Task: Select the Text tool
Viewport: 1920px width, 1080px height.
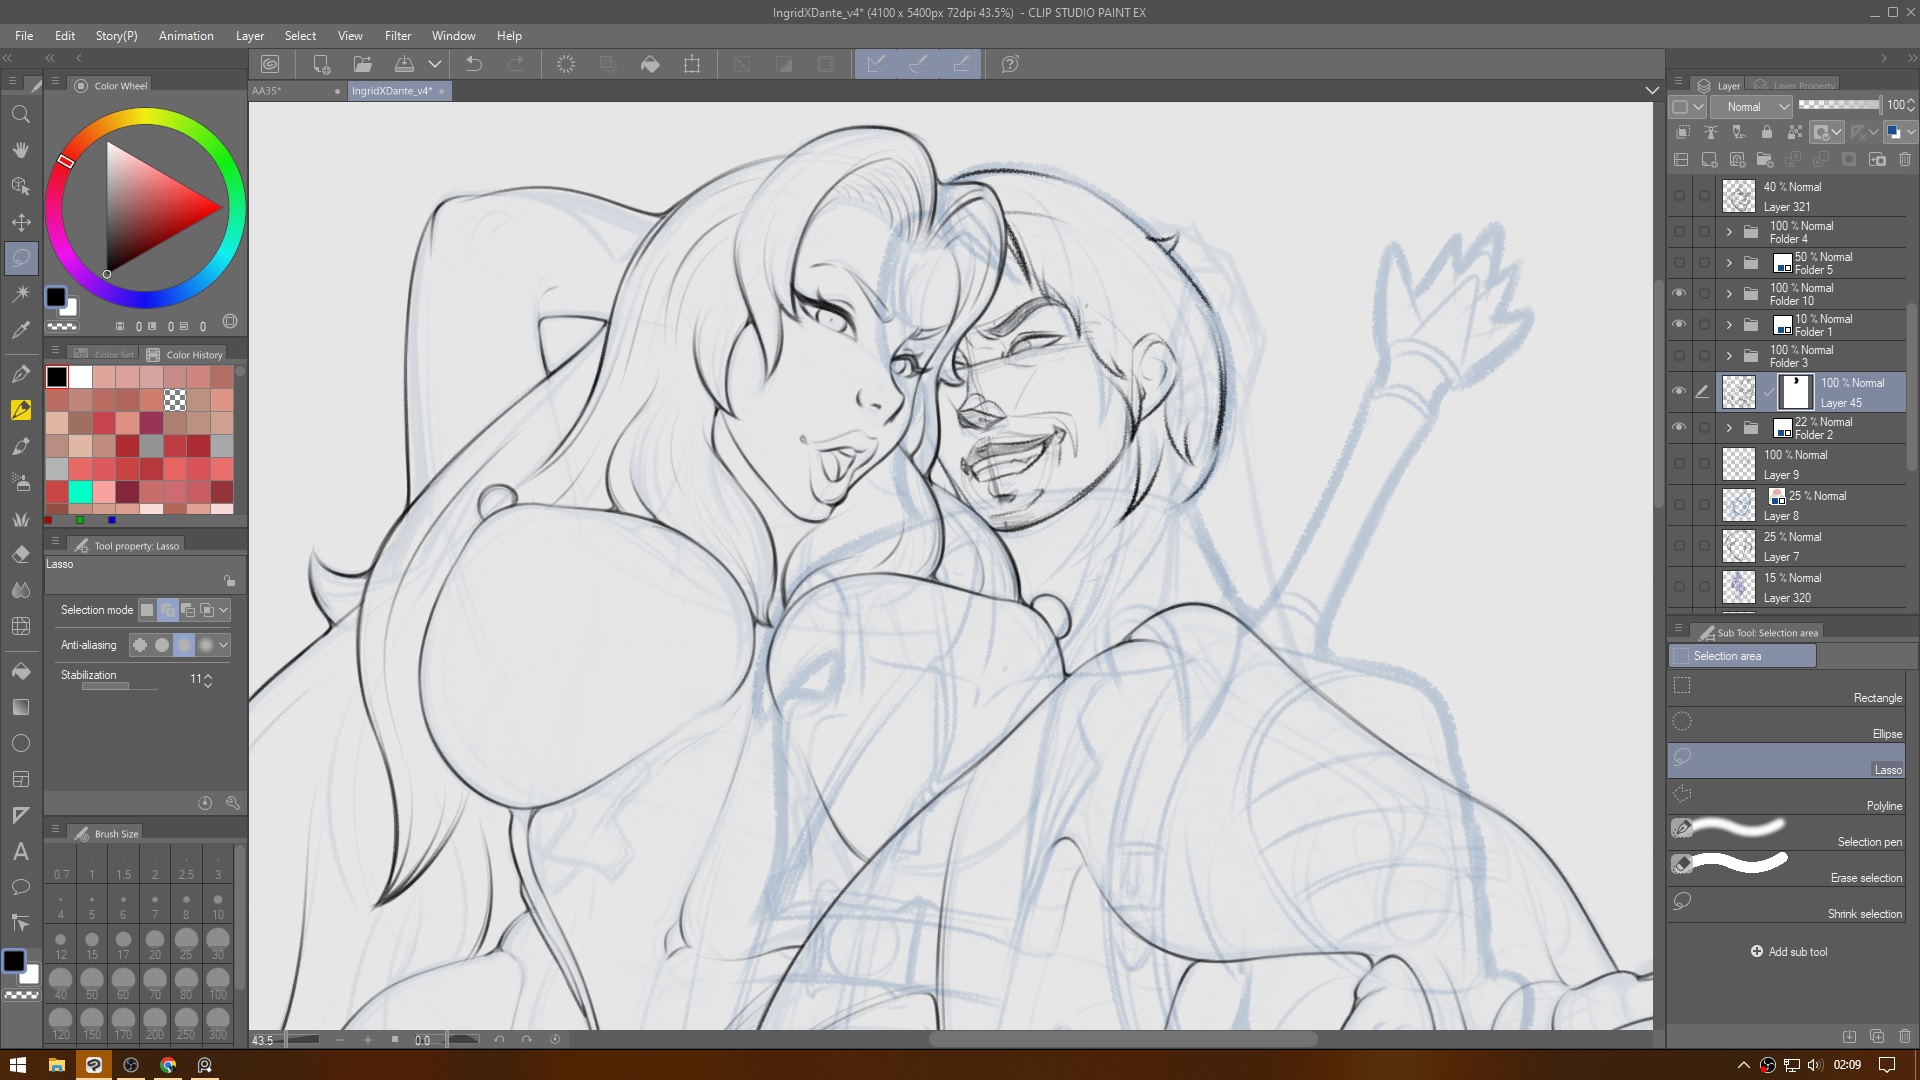Action: 20,852
